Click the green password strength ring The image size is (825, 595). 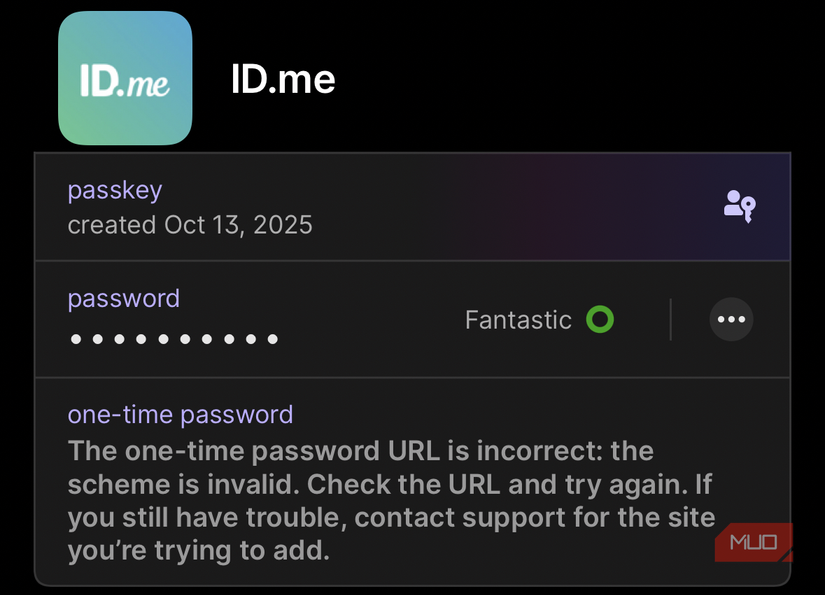600,320
